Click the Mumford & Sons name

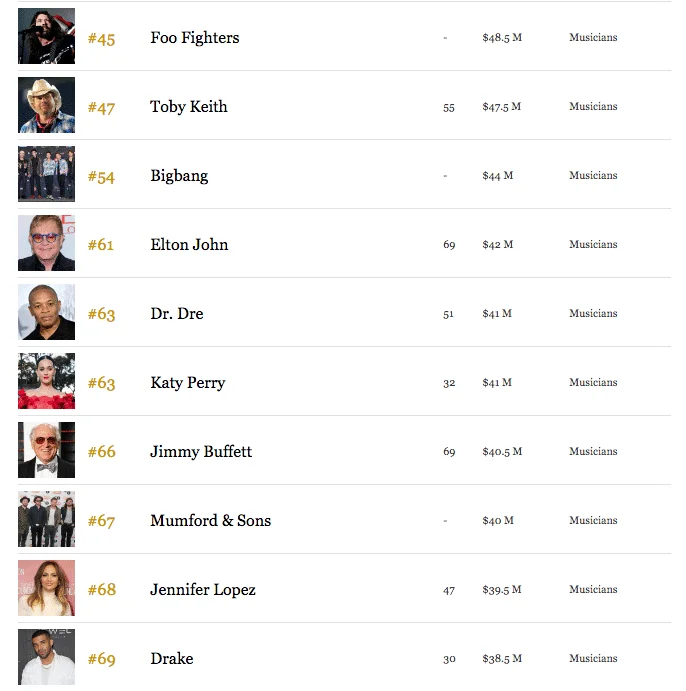tap(210, 521)
